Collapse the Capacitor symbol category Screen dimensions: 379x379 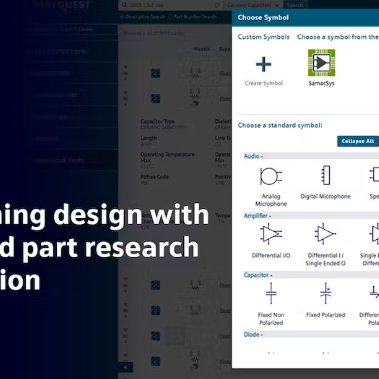258,275
